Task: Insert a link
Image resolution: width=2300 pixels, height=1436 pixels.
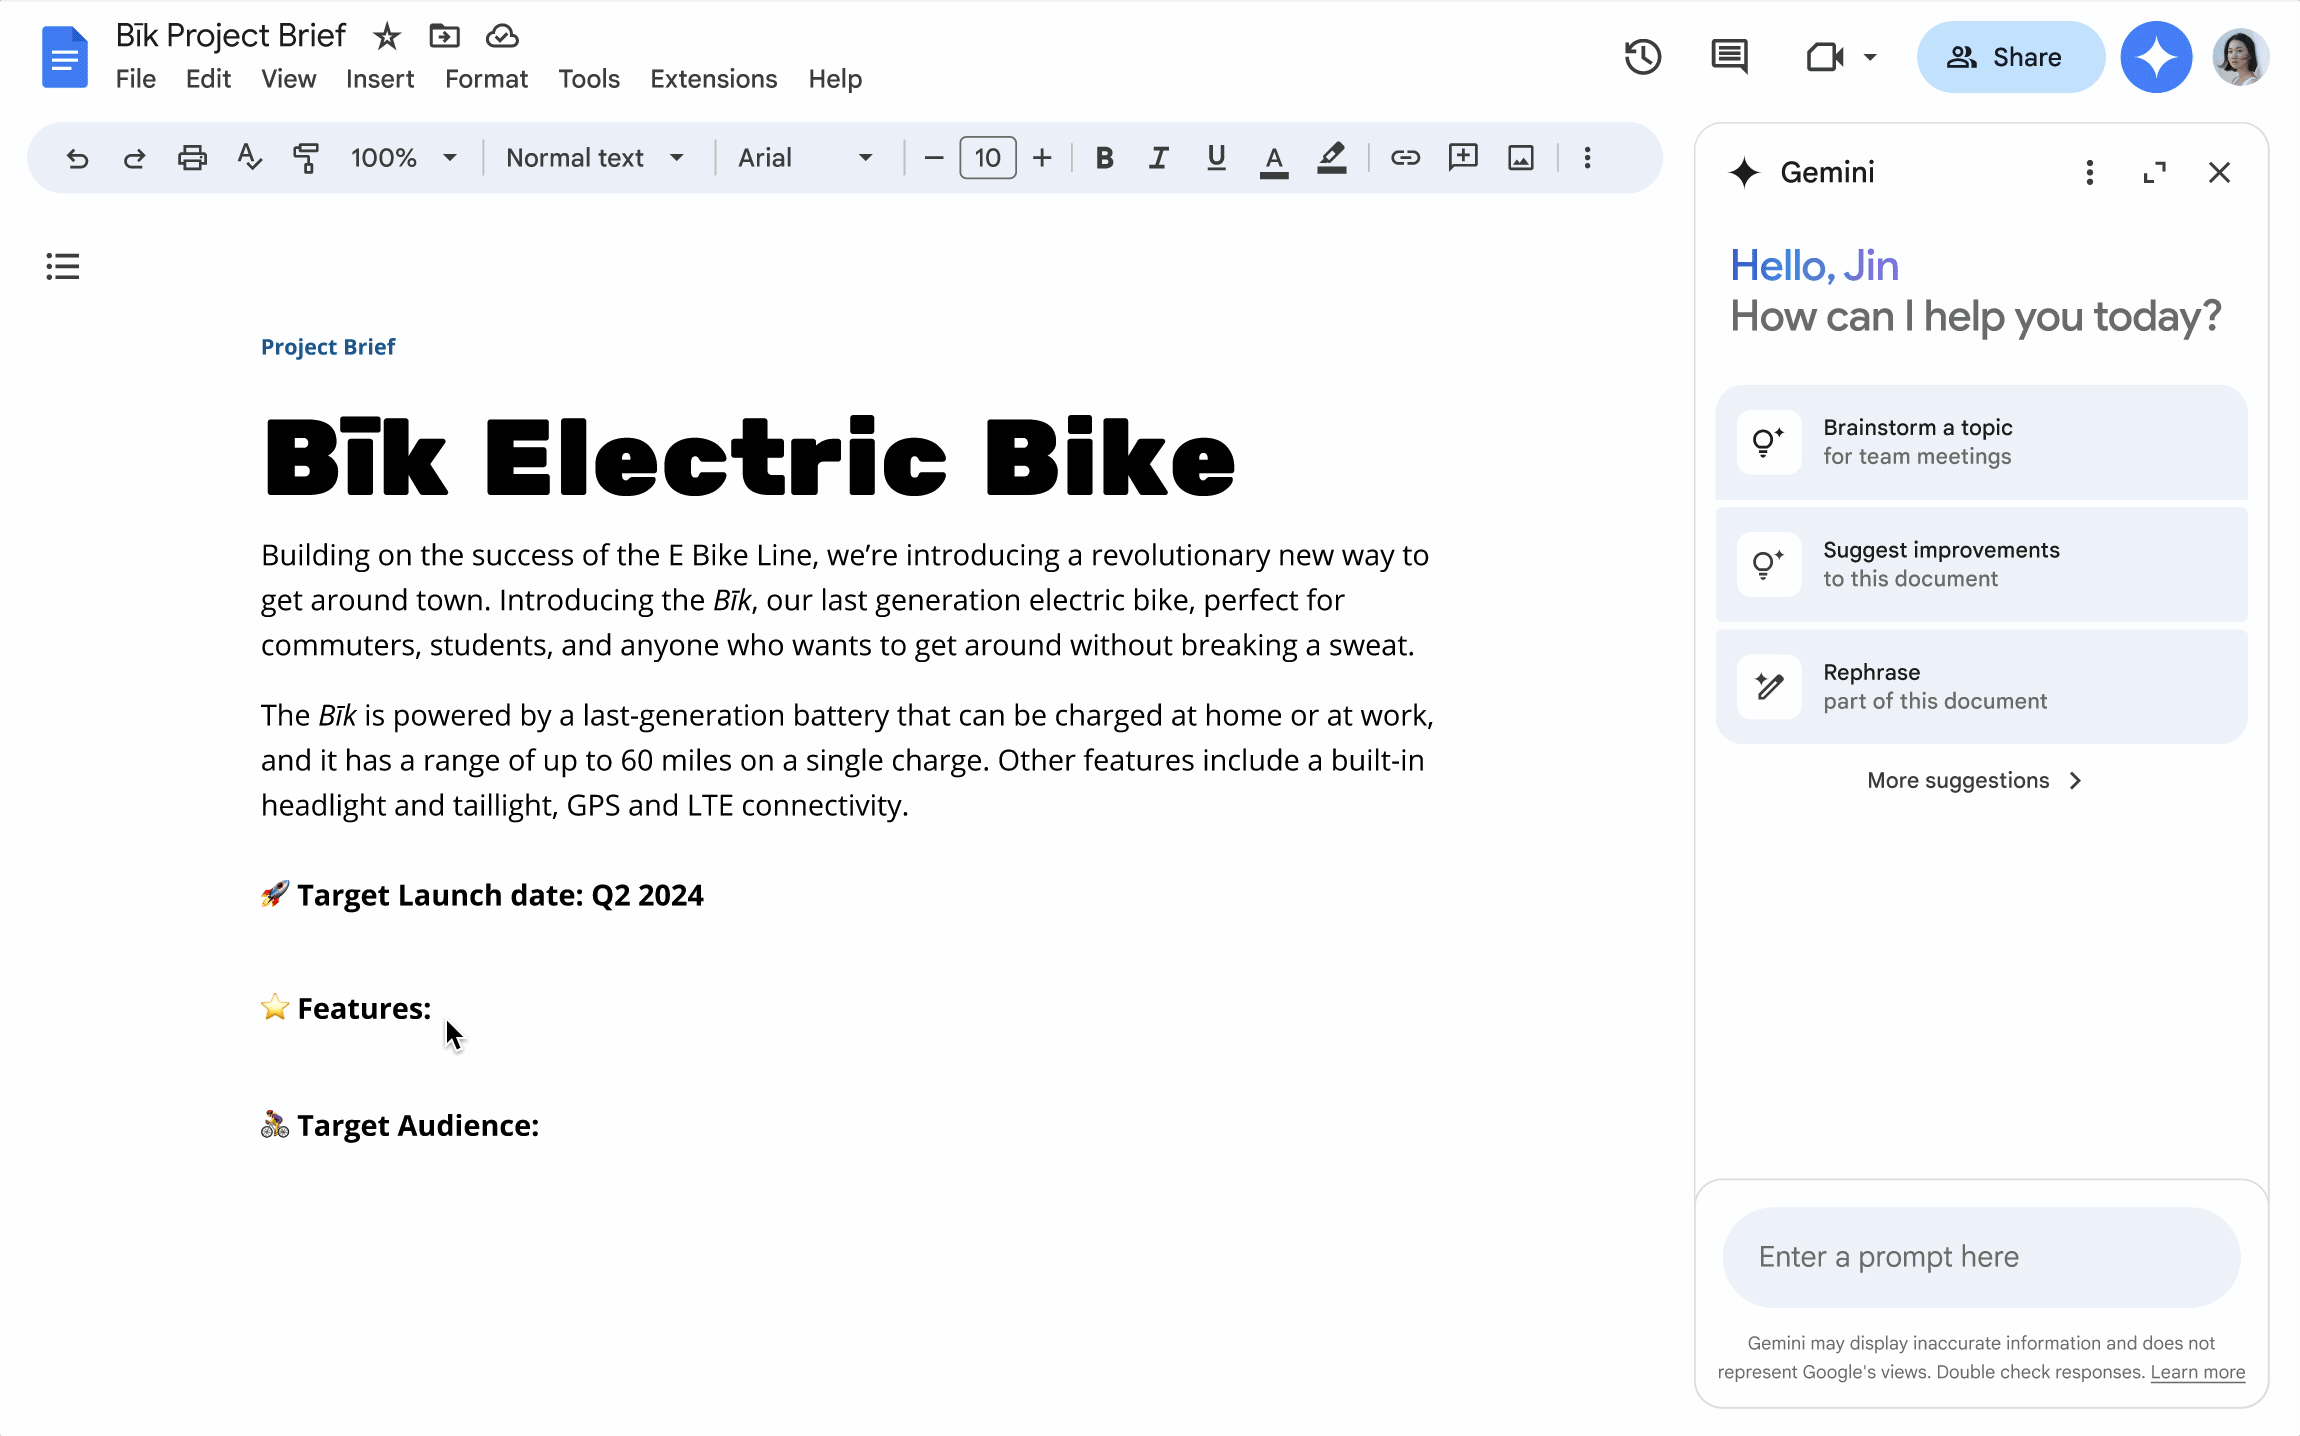Action: pyautogui.click(x=1404, y=157)
